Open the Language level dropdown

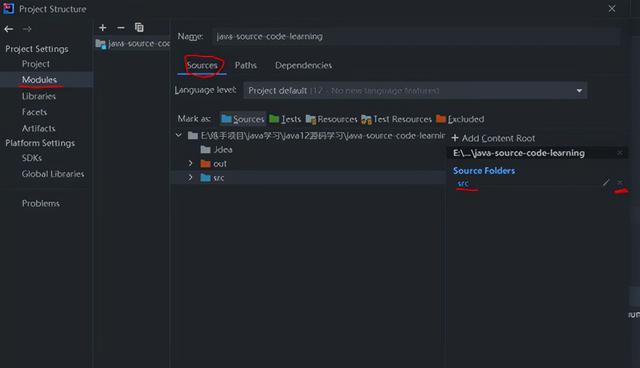[x=415, y=91]
